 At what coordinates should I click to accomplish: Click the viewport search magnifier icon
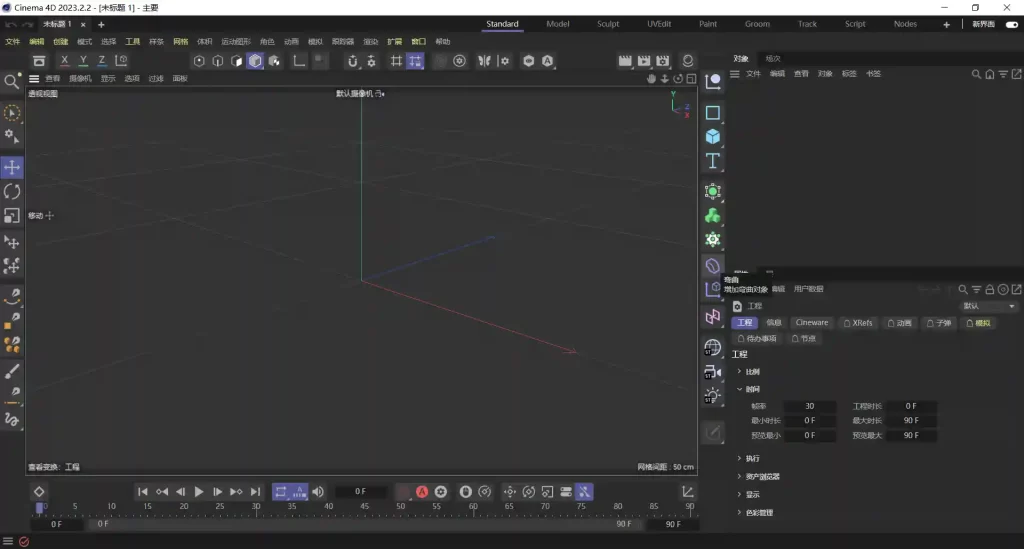(12, 82)
